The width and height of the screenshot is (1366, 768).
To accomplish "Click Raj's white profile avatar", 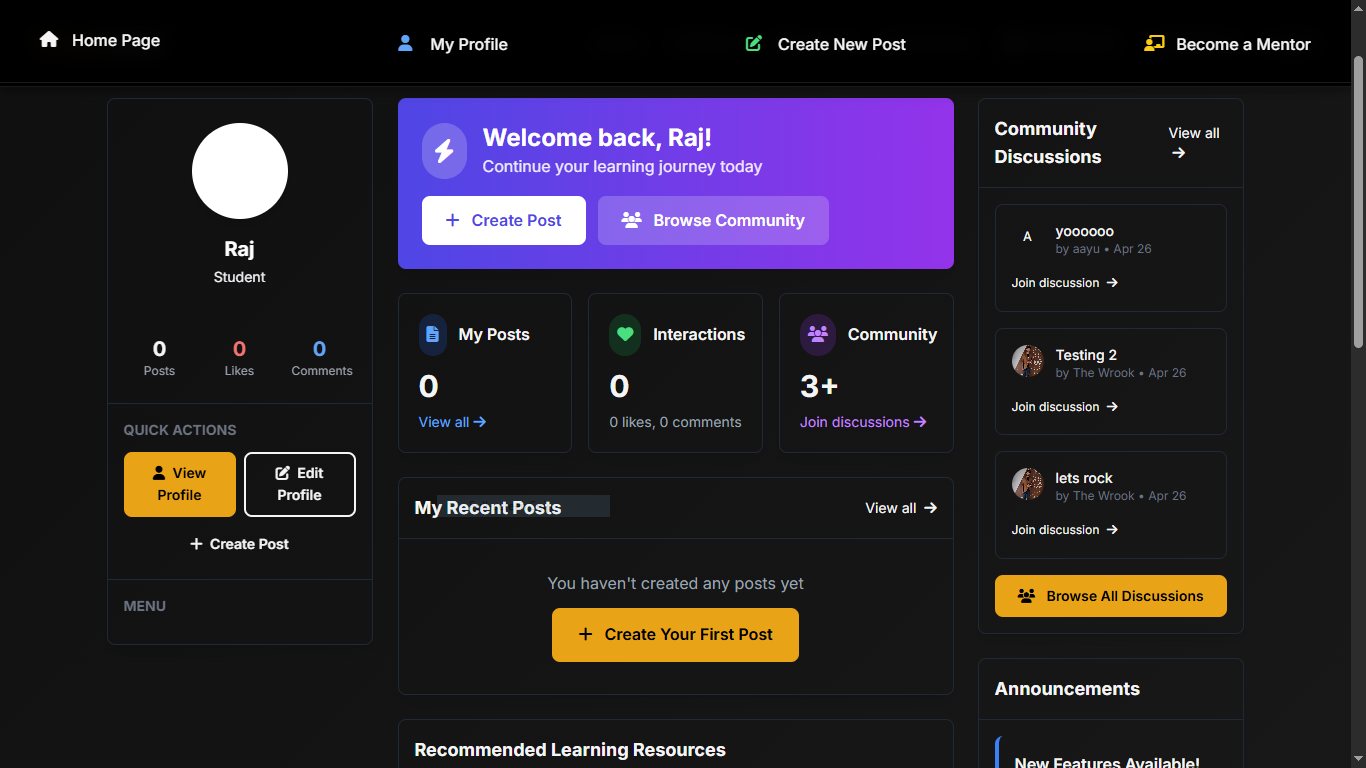I will click(240, 171).
